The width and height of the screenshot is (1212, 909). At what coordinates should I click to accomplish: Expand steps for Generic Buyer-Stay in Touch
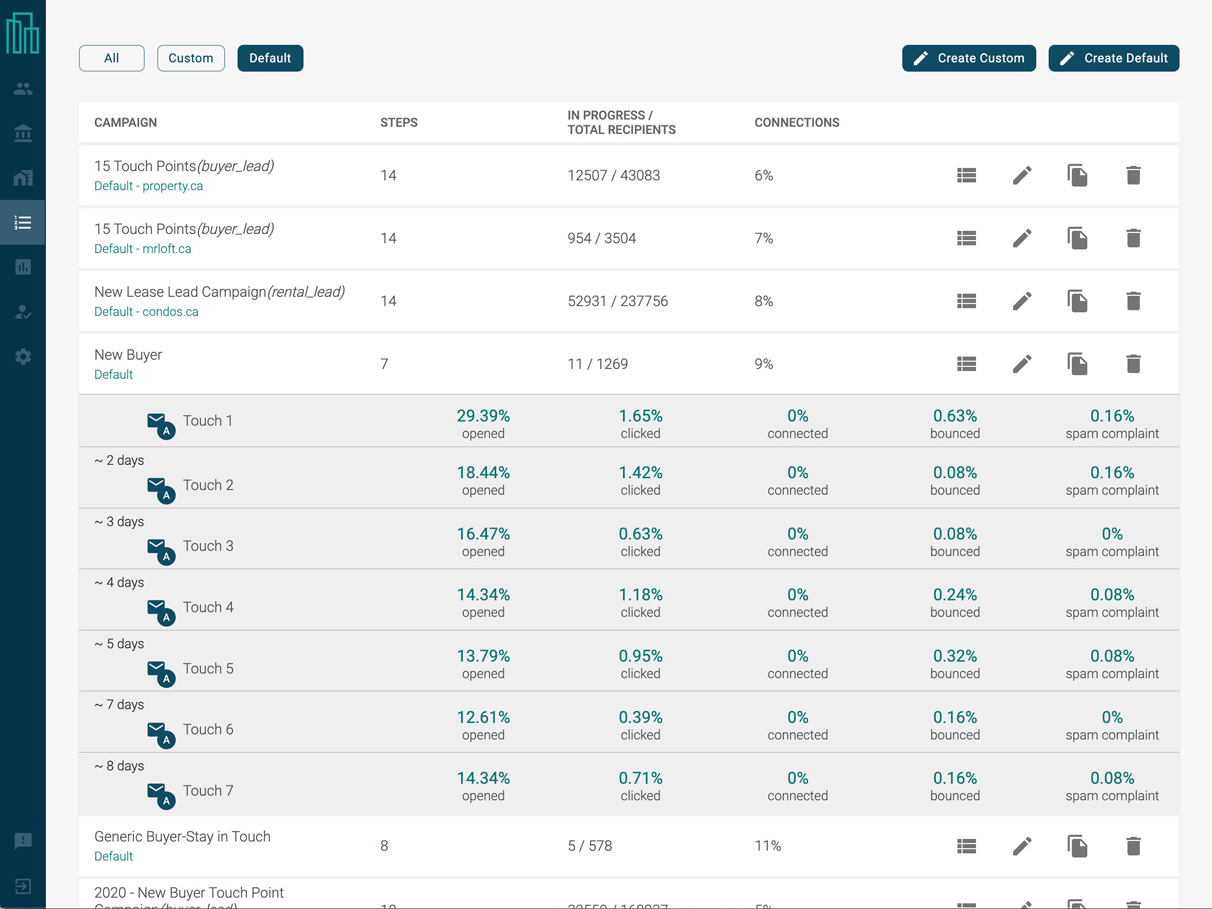[966, 846]
